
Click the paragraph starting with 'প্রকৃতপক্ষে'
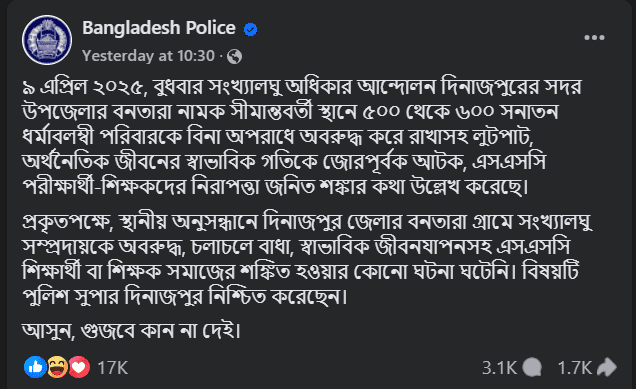click(x=307, y=259)
